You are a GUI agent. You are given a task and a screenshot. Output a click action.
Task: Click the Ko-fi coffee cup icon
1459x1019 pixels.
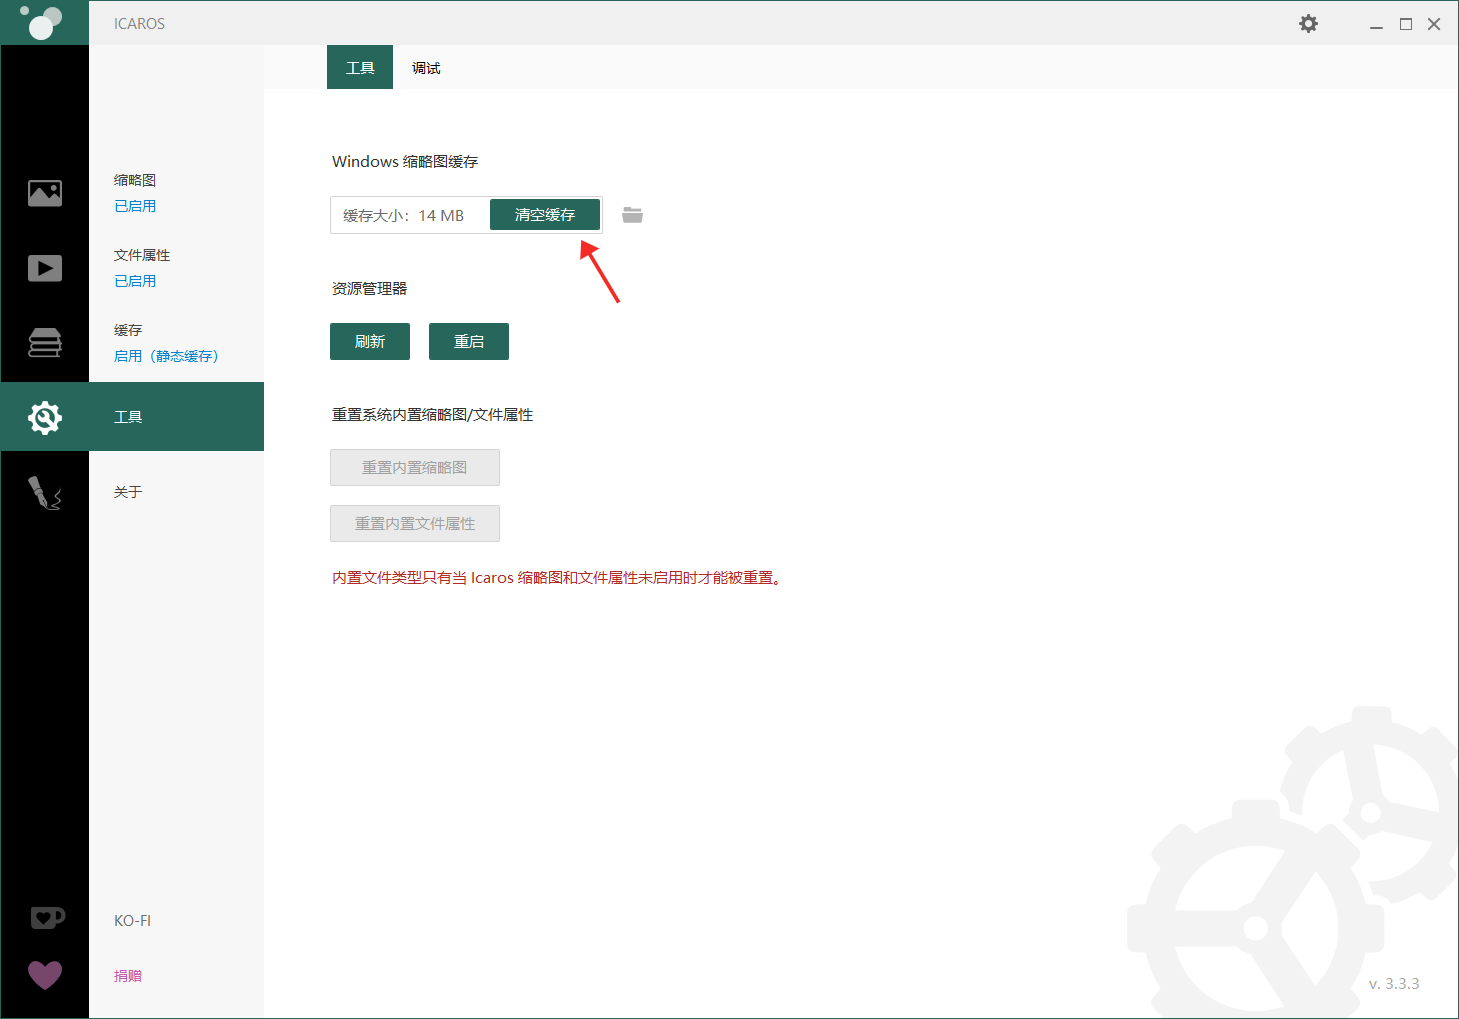(47, 918)
